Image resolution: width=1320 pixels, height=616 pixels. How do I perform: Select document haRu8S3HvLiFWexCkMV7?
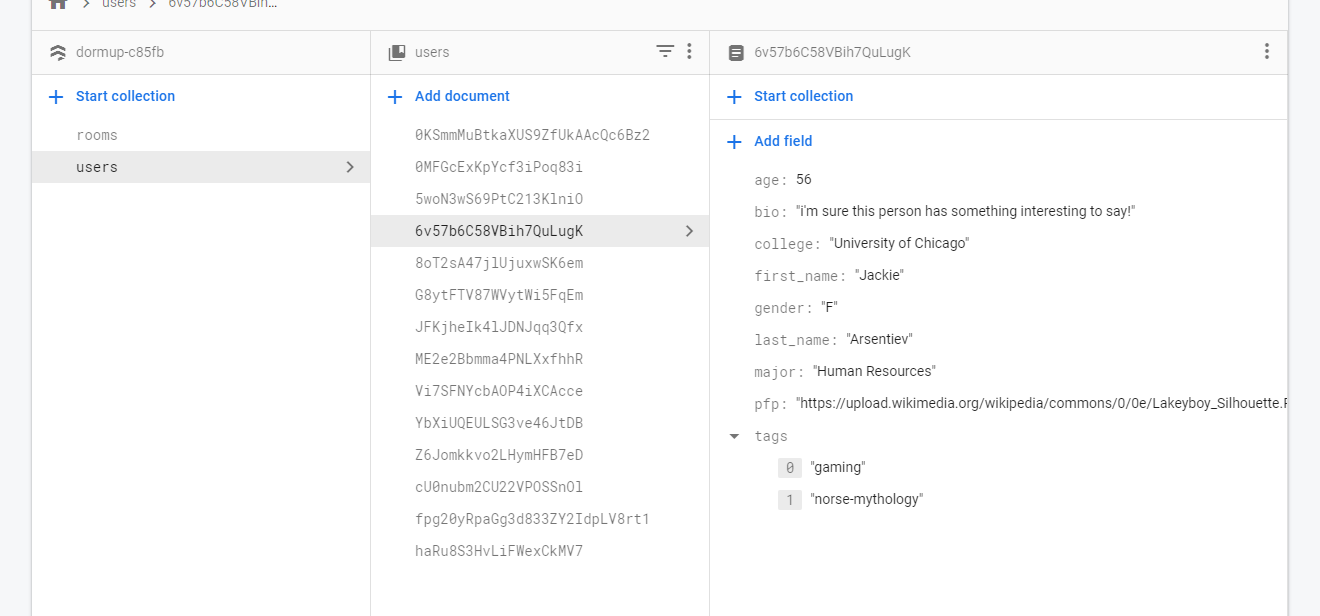click(x=499, y=551)
